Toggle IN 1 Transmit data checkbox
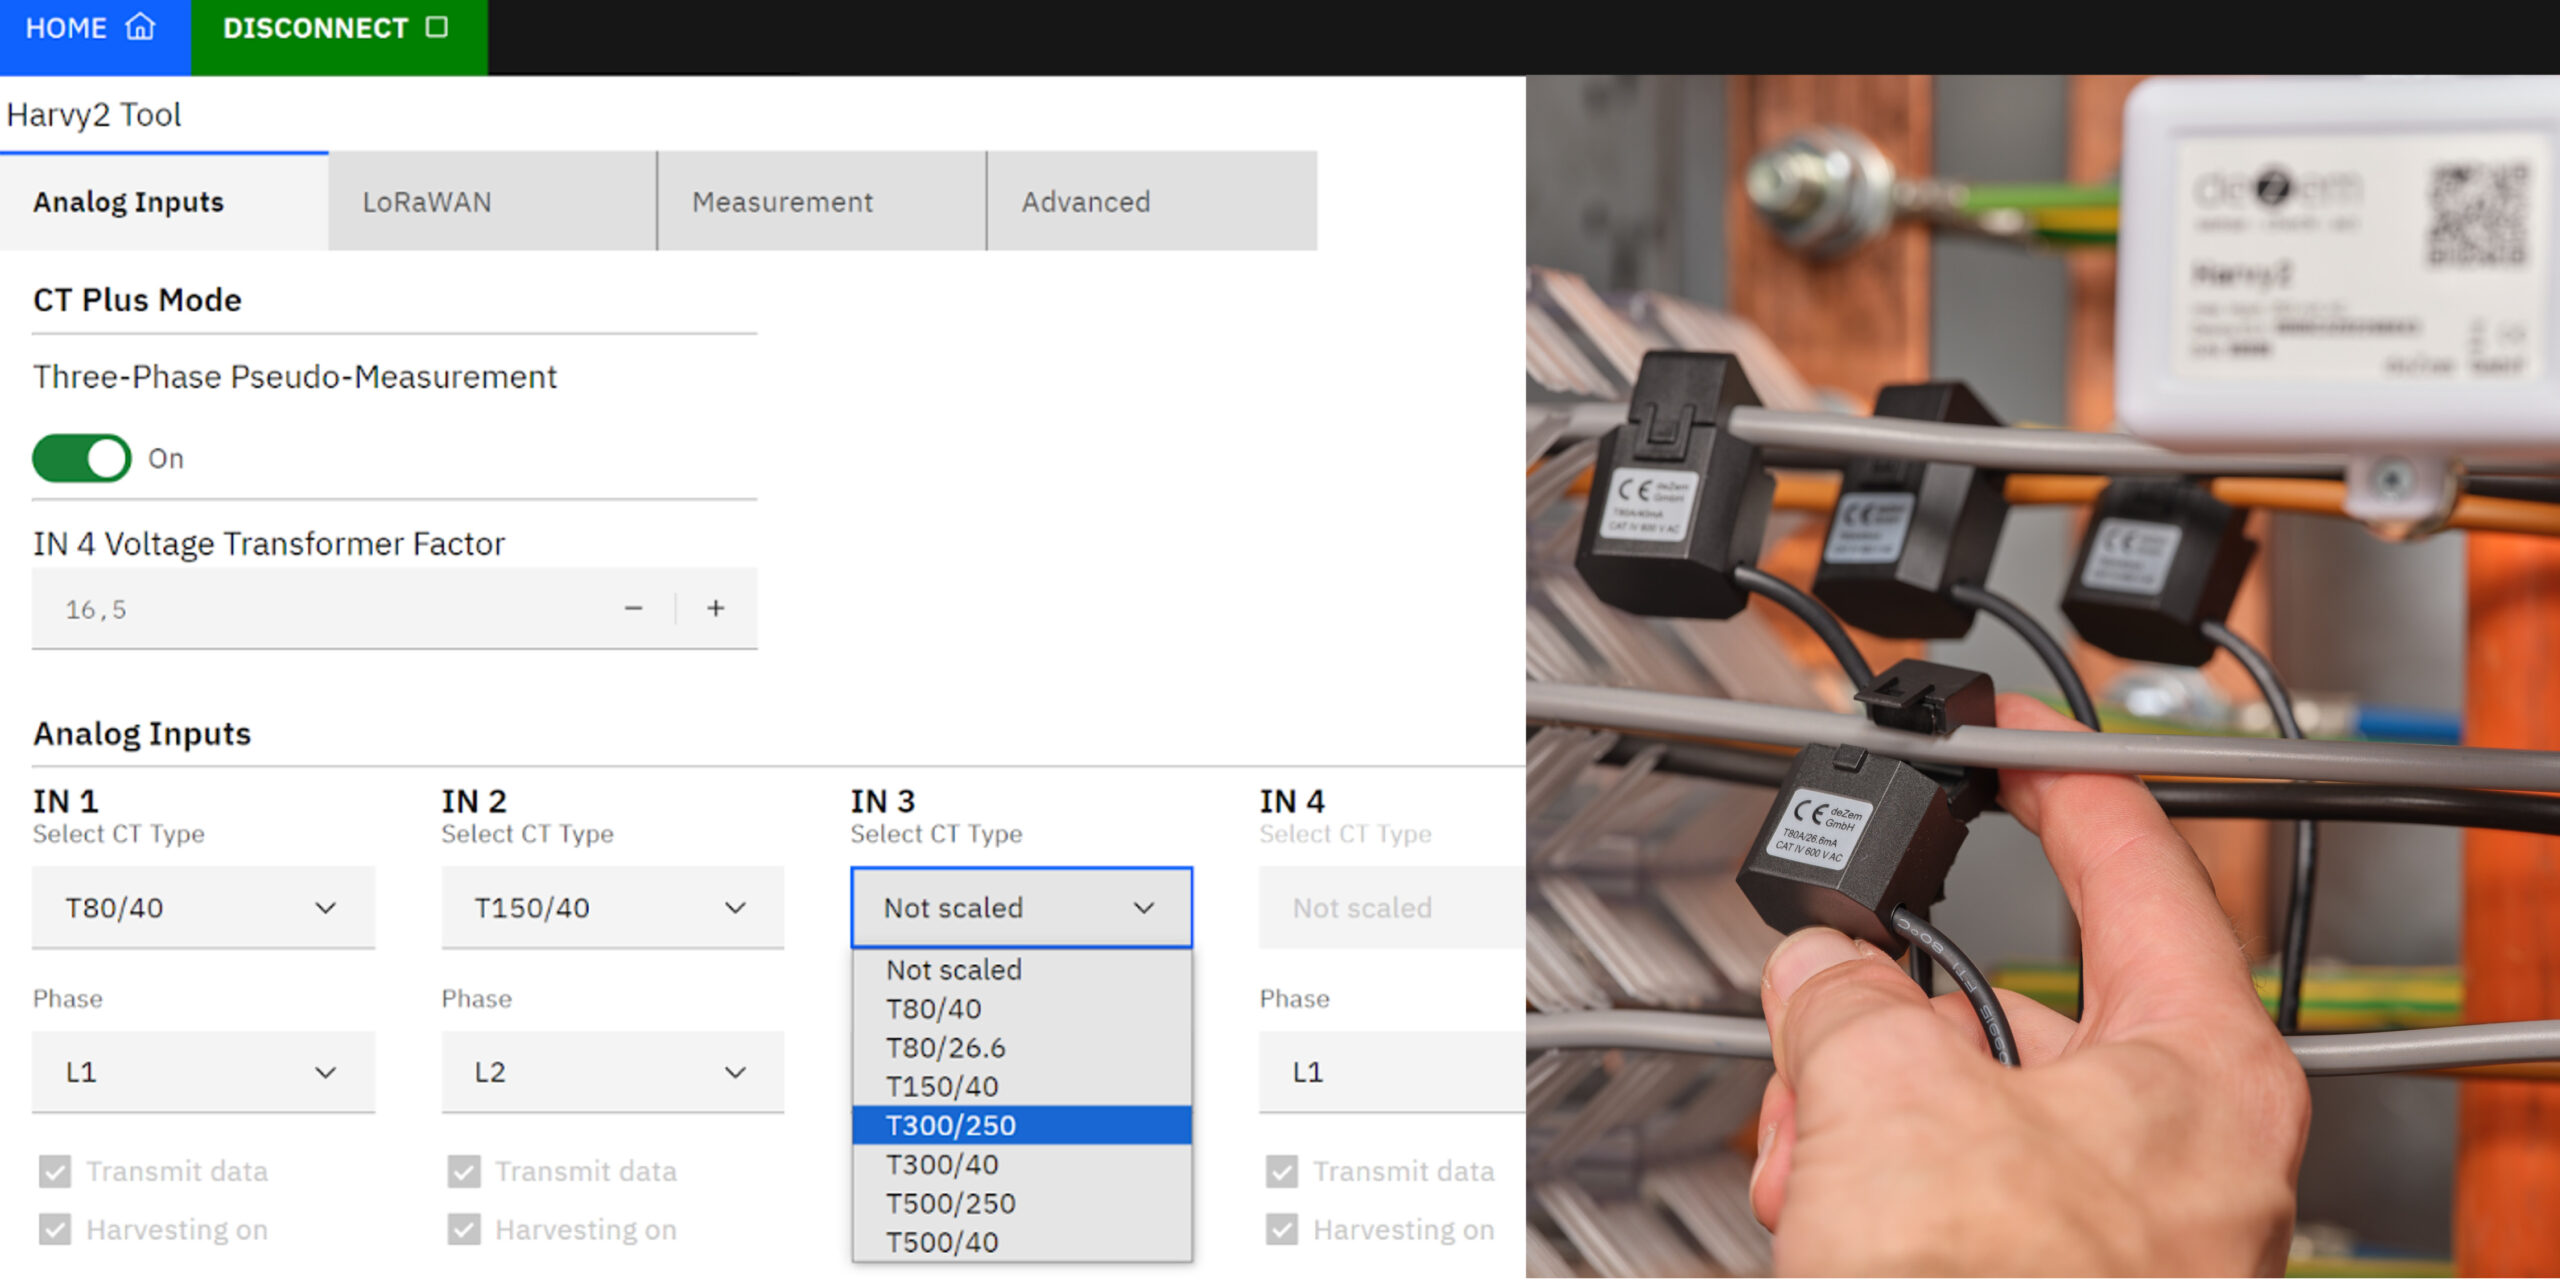2560x1280 pixels. click(55, 1171)
